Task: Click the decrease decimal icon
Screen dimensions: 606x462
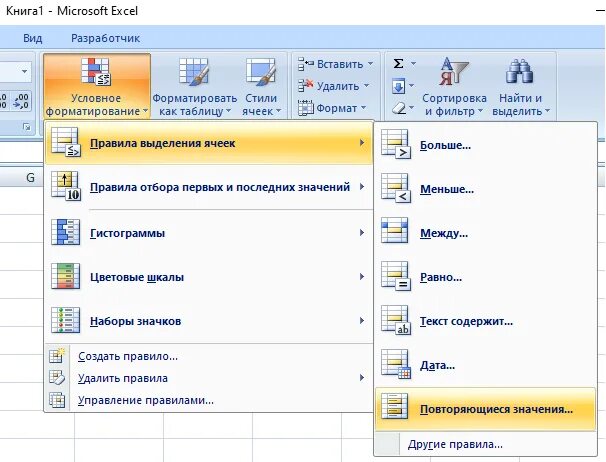Action: point(21,101)
